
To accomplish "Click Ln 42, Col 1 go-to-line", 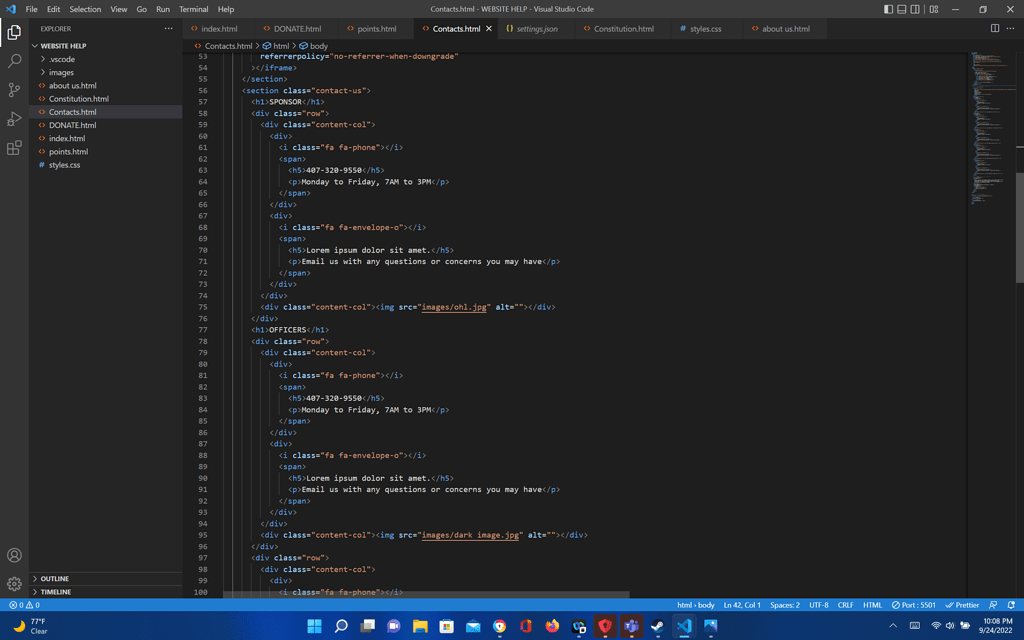I will click(742, 605).
